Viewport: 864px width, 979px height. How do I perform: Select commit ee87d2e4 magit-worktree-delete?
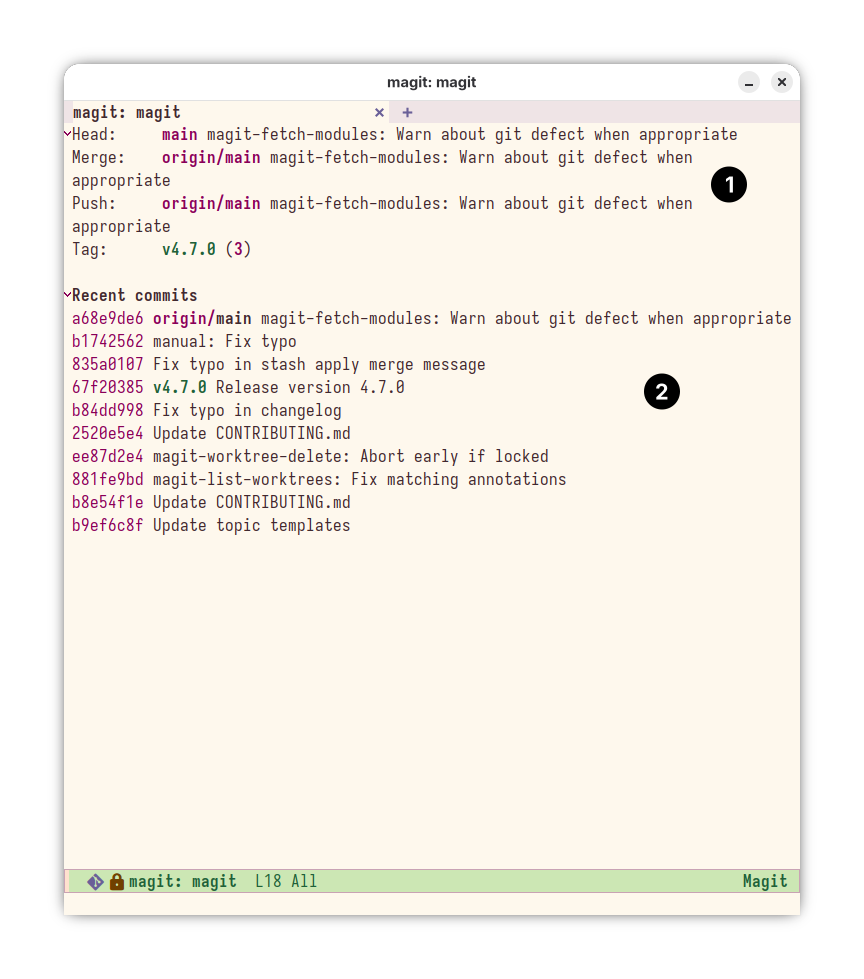(x=310, y=456)
